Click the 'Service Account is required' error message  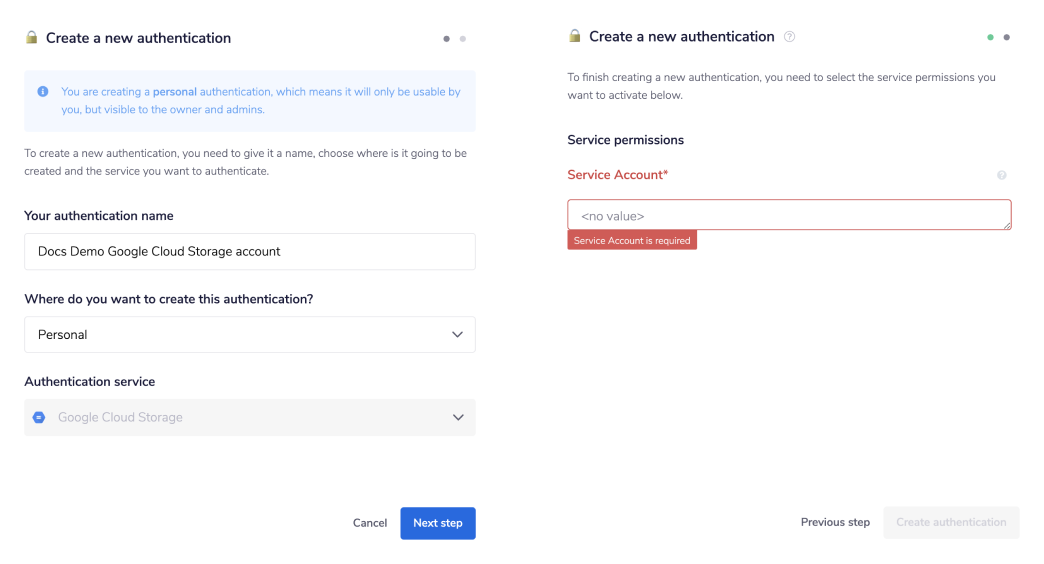632,240
